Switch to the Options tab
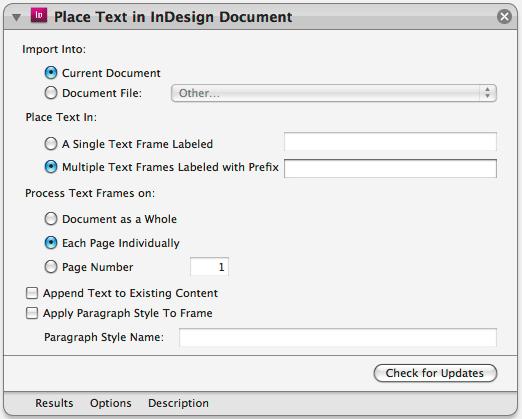Screen dimensions: 522x419 (x=111, y=403)
